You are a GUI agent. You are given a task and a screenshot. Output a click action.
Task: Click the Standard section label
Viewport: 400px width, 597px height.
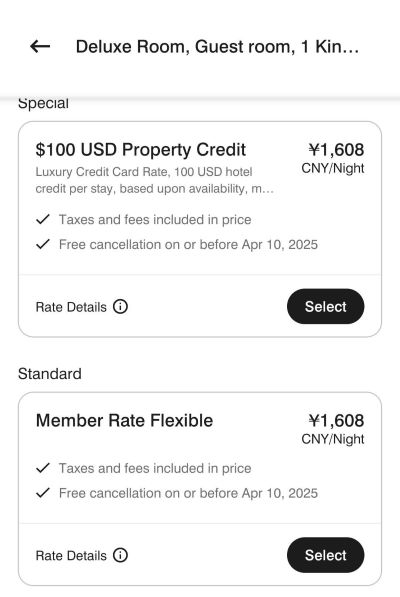50,374
